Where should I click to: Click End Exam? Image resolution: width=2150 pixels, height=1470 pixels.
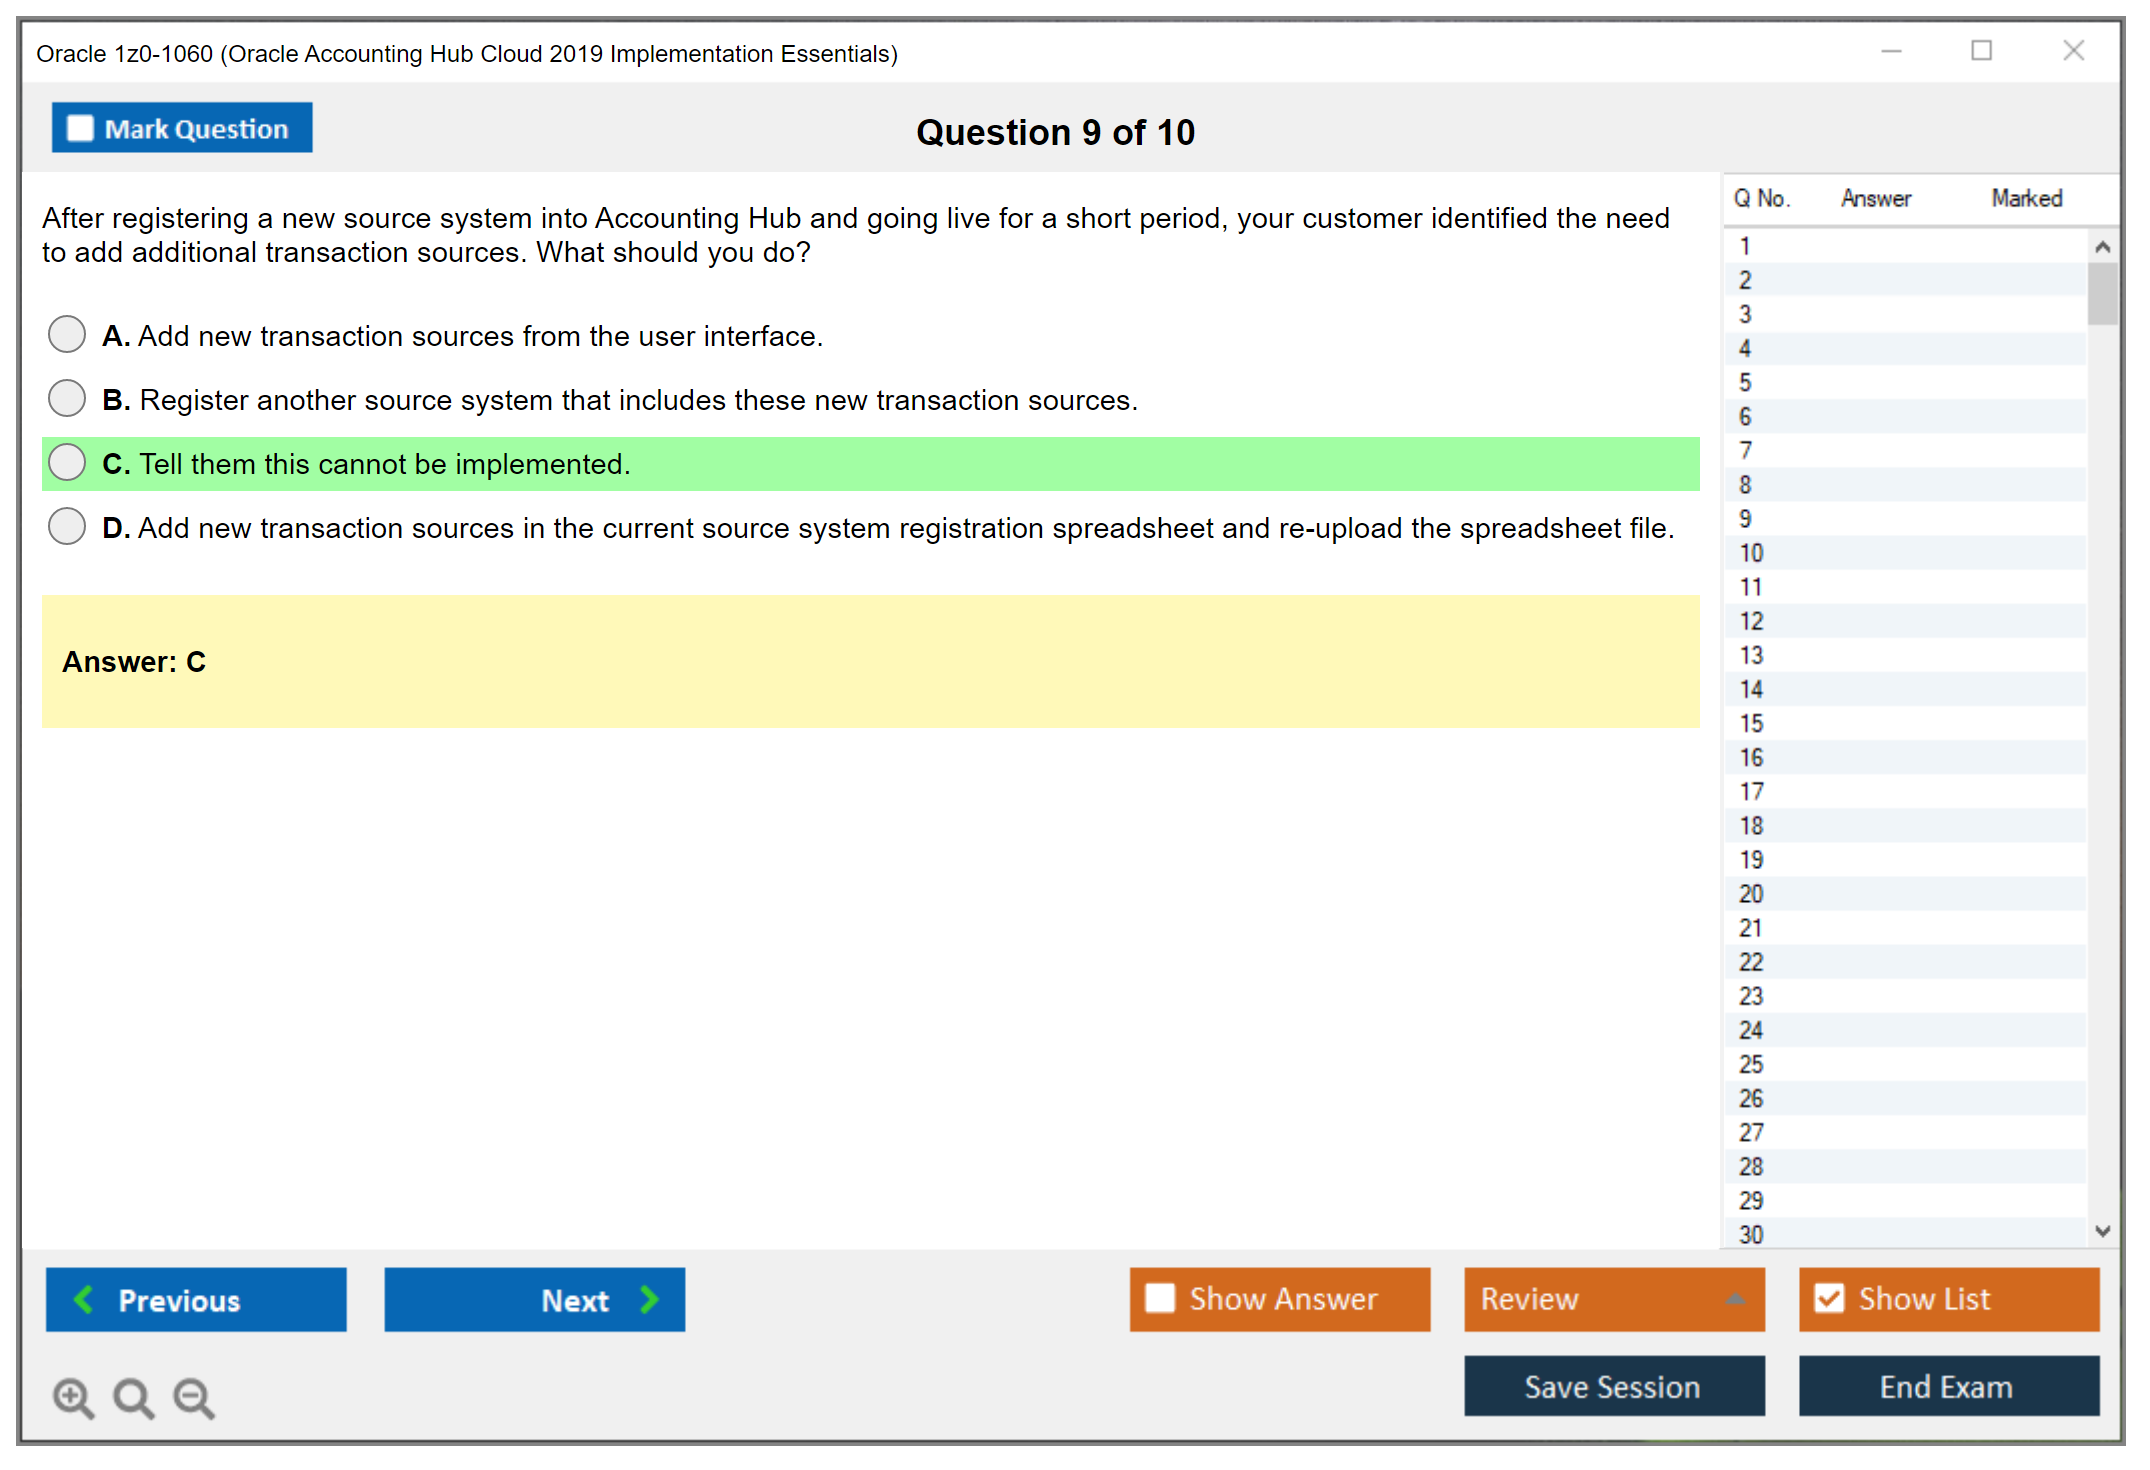tap(1947, 1386)
